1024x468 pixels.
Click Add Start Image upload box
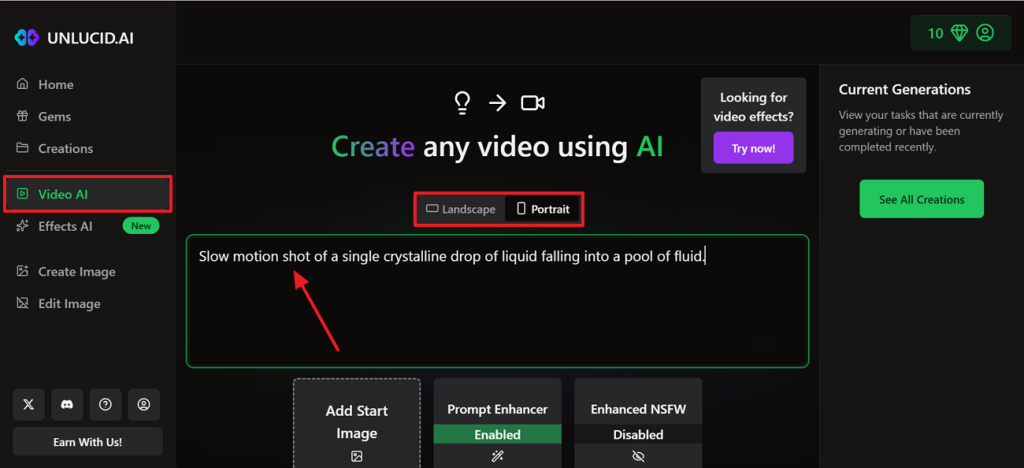point(357,422)
